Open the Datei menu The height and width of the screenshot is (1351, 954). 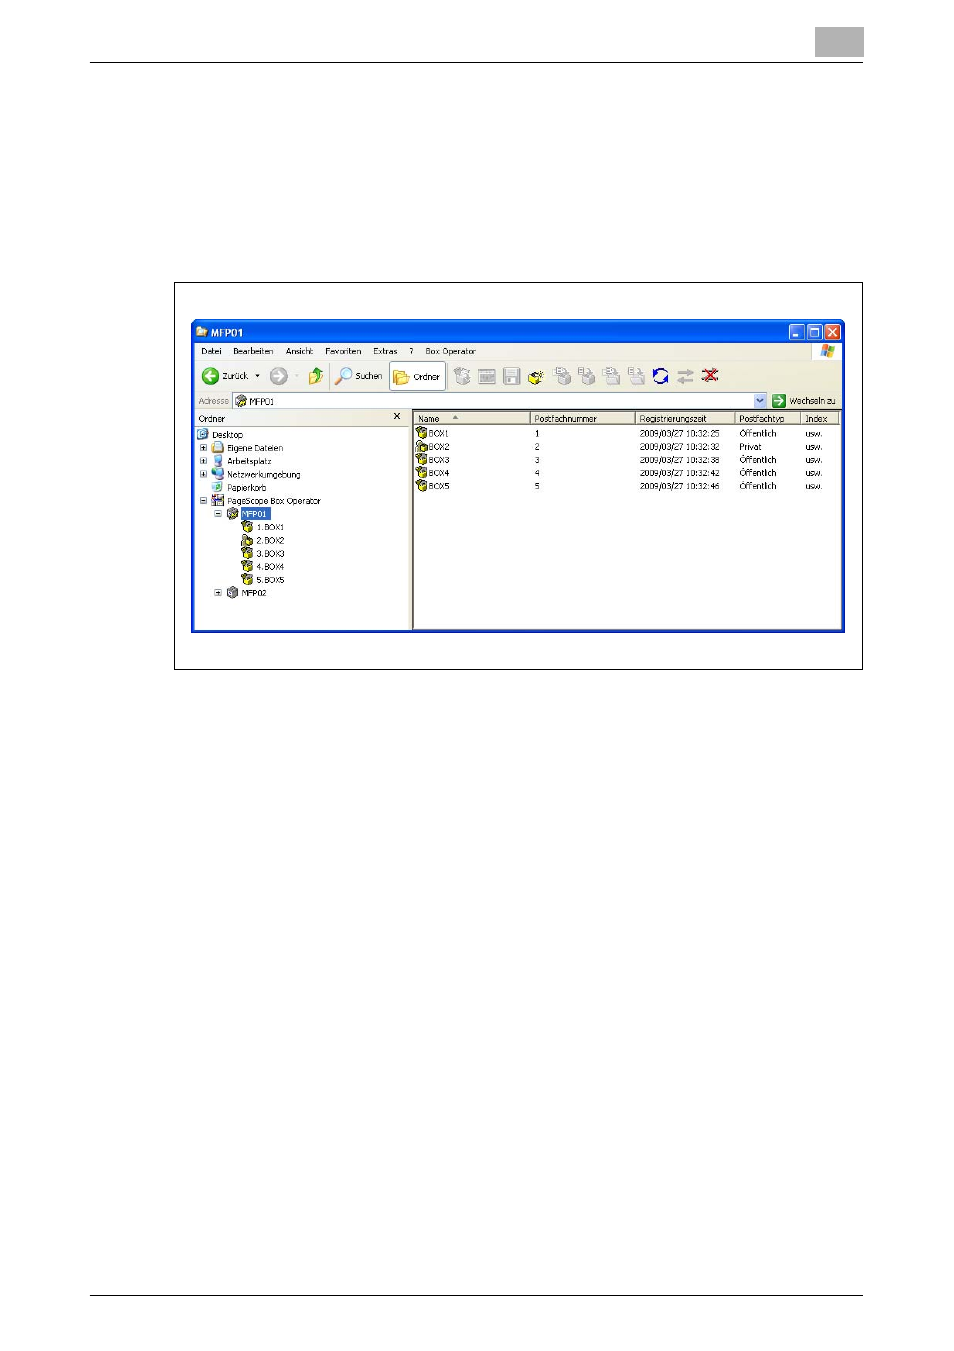pos(211,351)
